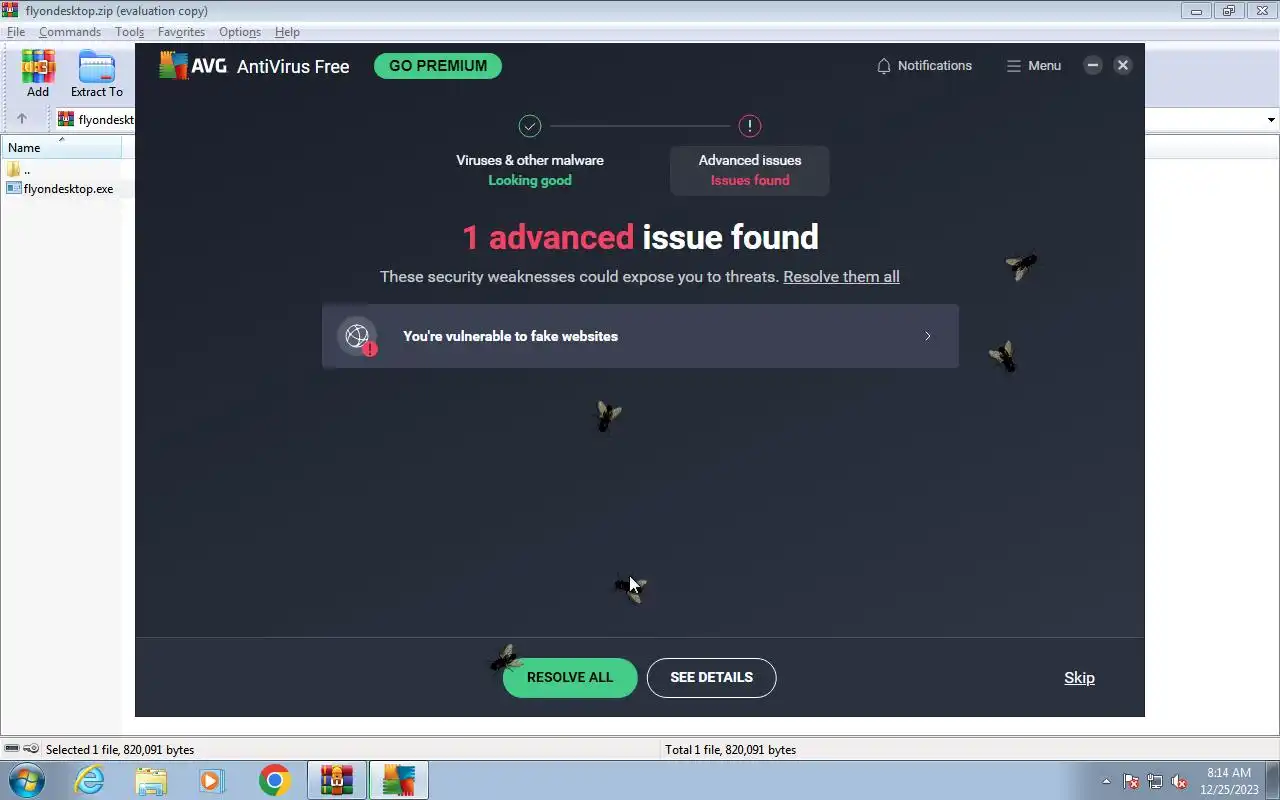
Task: Click Action Center flag tray icon
Action: click(x=1131, y=782)
